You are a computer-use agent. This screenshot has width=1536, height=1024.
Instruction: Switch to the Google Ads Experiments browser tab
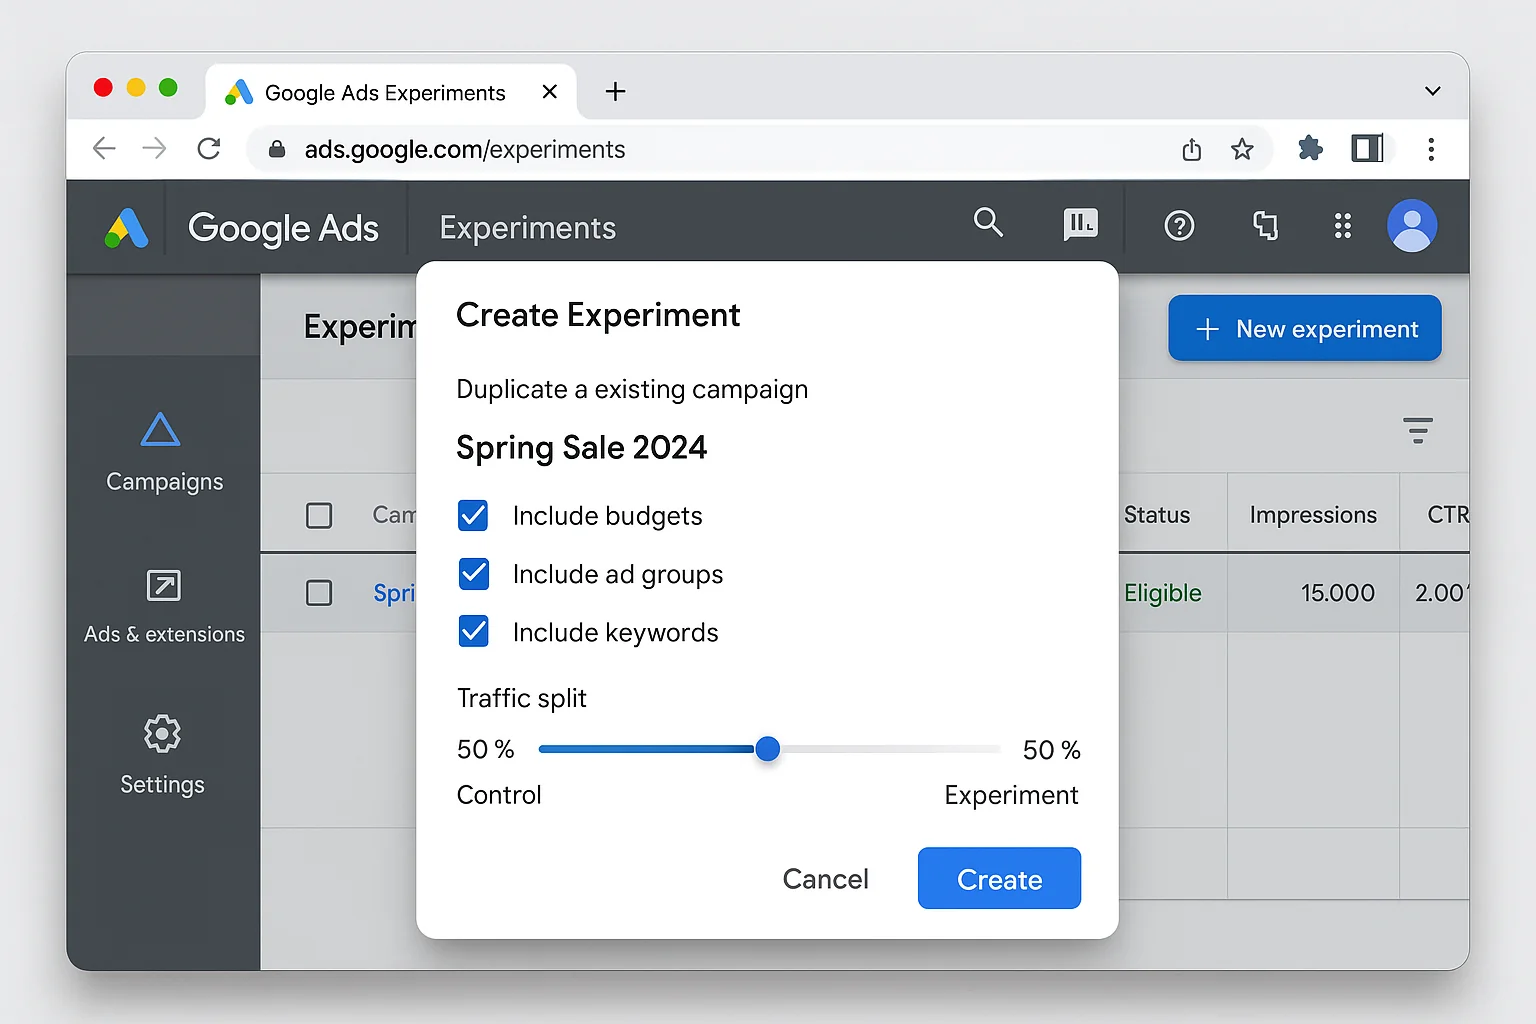(384, 92)
